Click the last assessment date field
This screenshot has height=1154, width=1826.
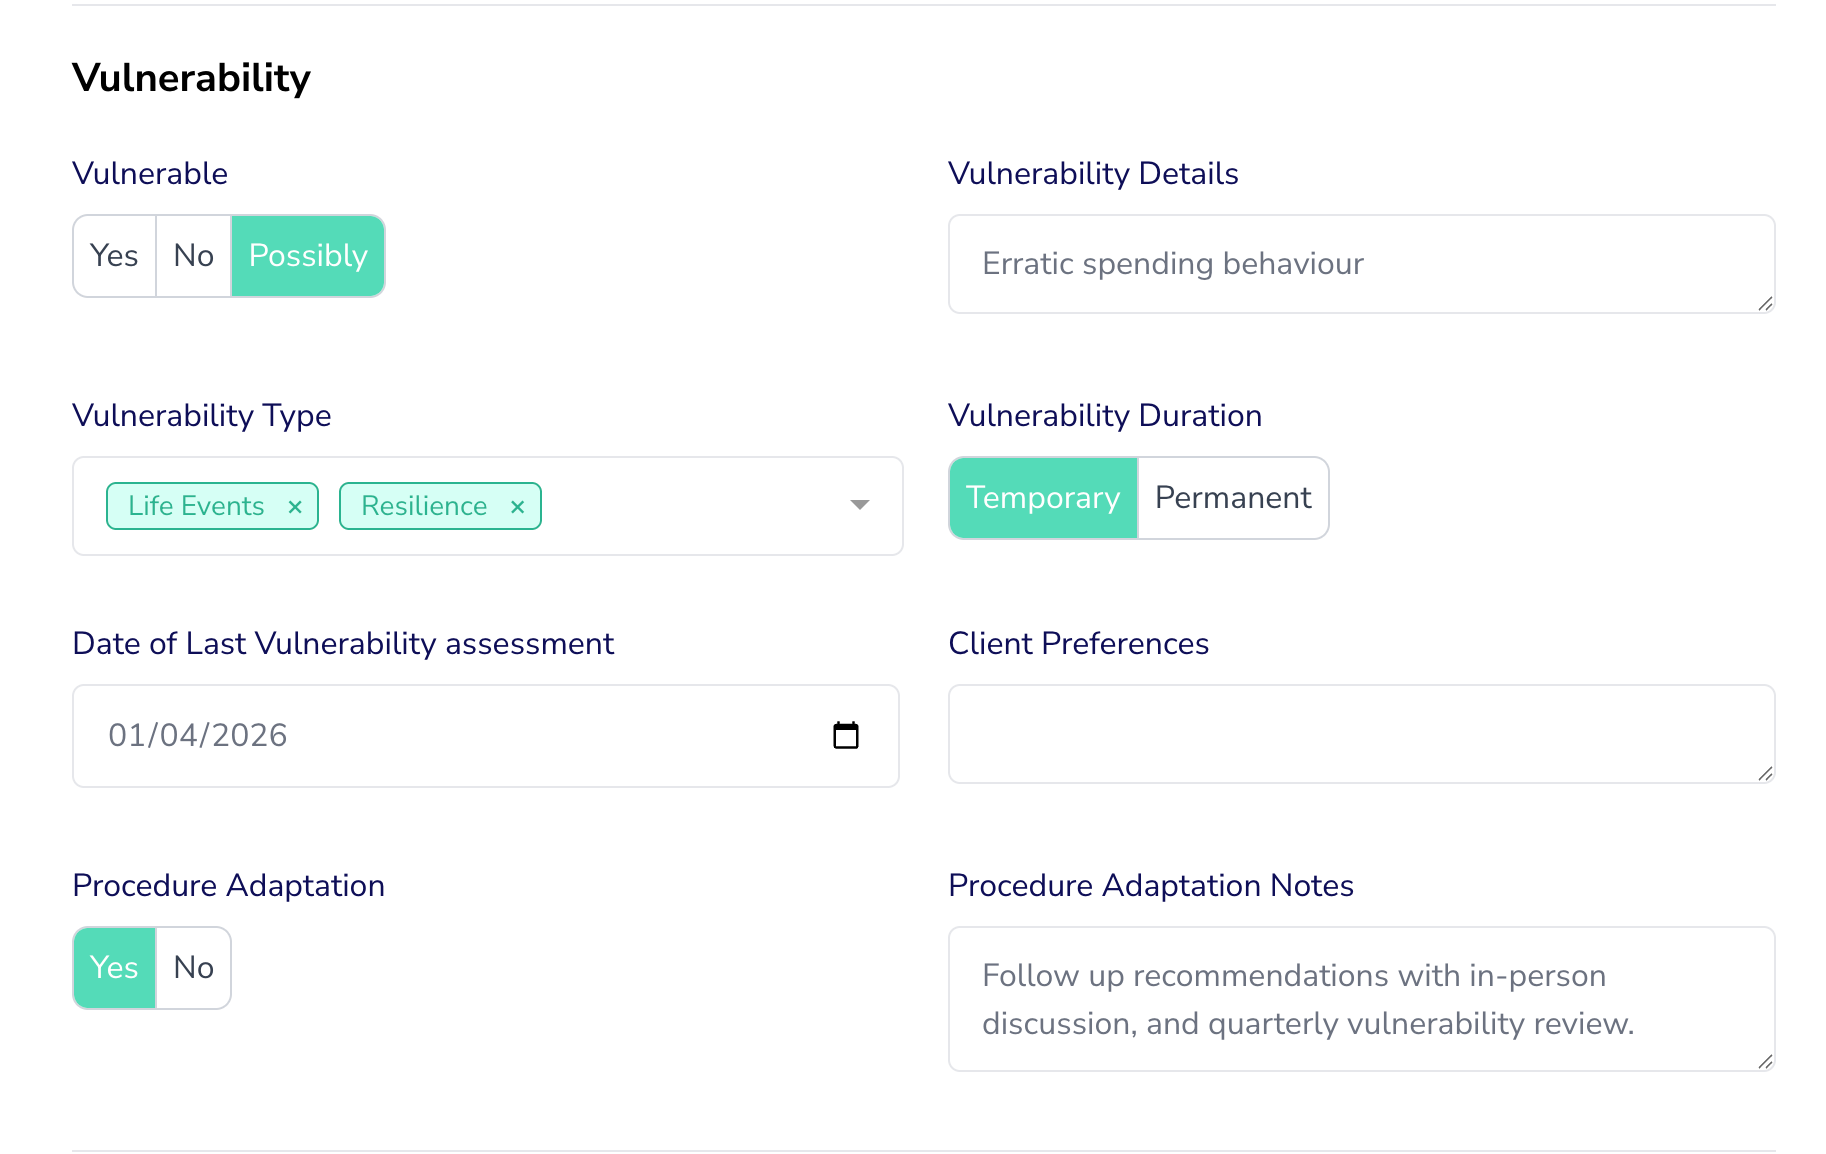coord(450,736)
